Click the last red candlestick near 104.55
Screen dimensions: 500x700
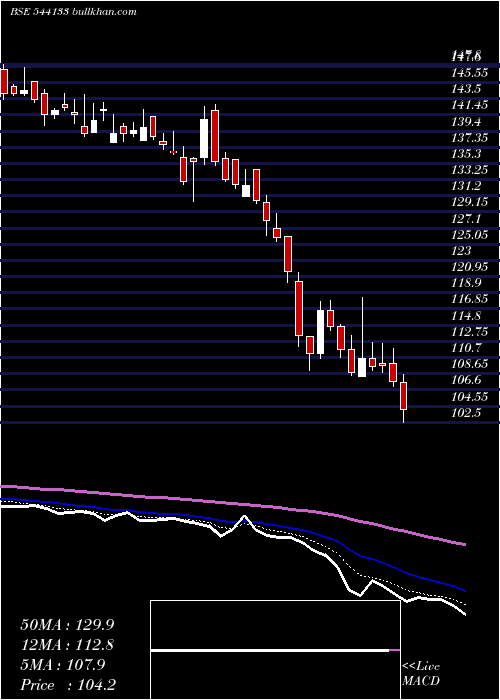(x=404, y=396)
